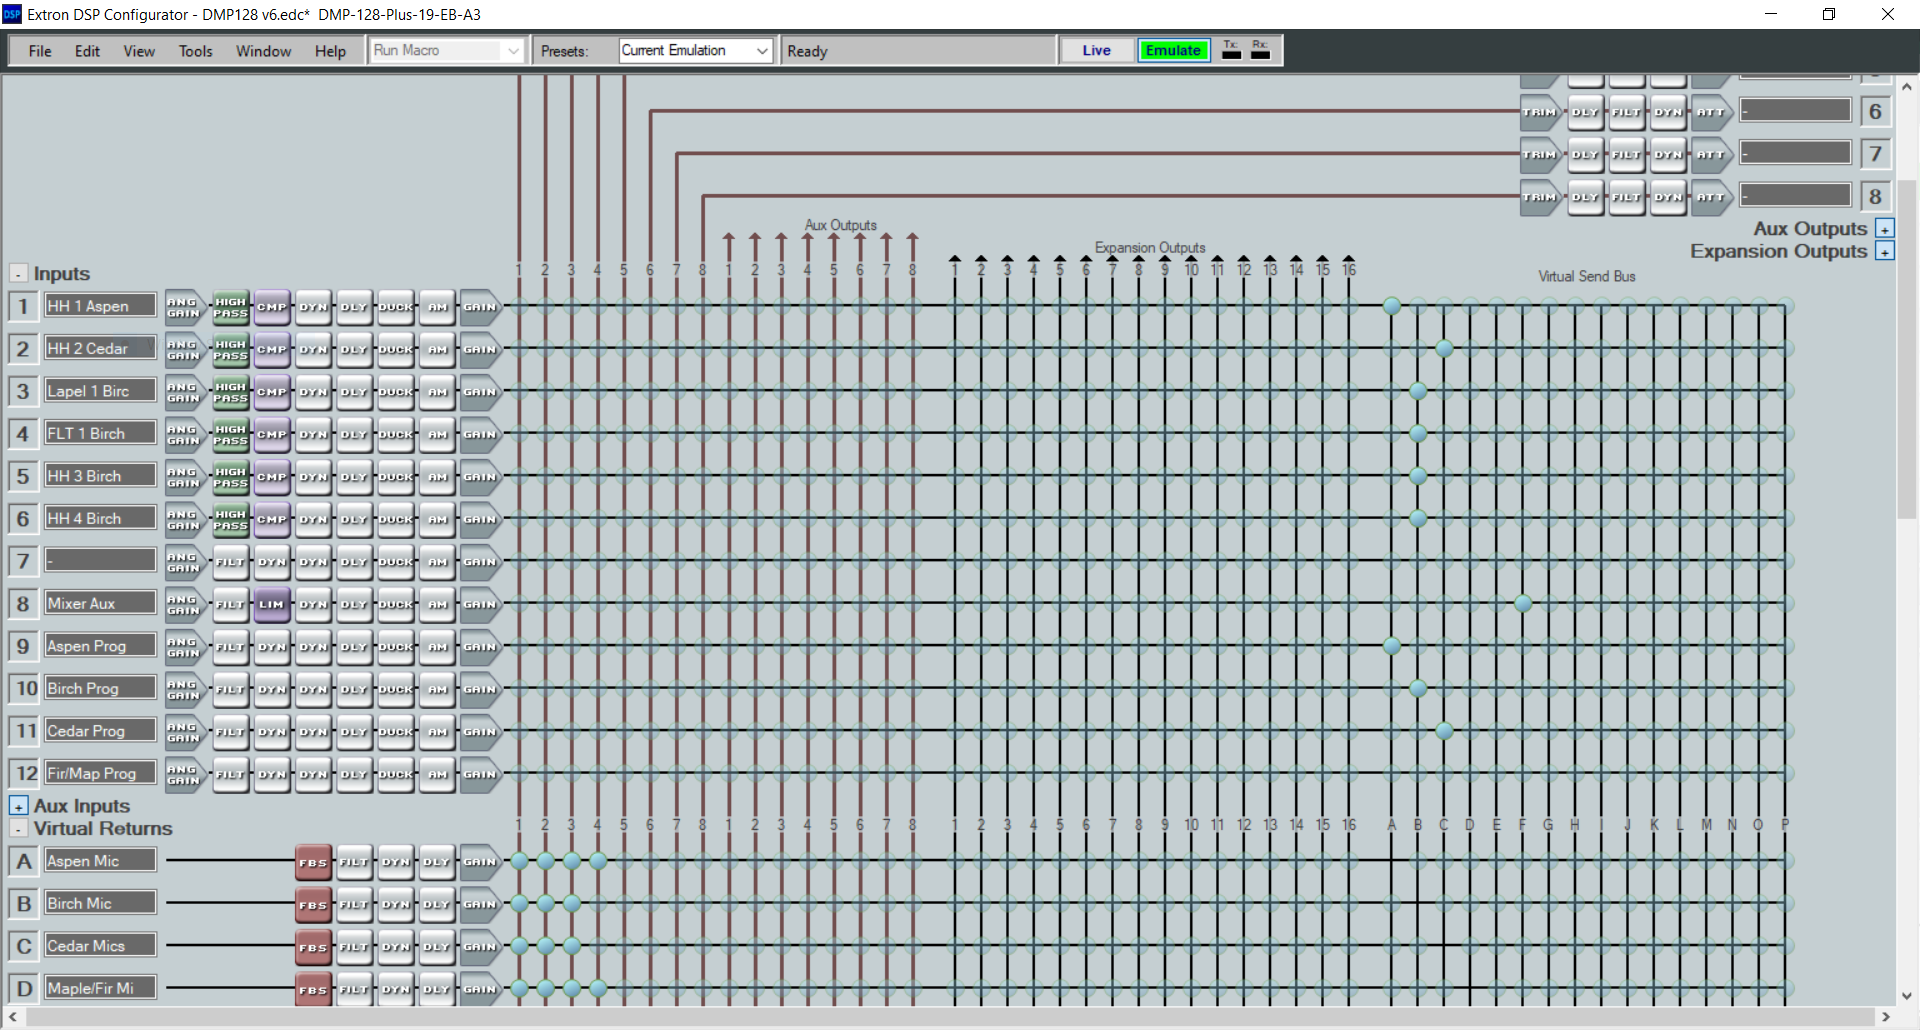Open the DYN block for output 8
The width and height of the screenshot is (1920, 1030).
(x=1668, y=197)
